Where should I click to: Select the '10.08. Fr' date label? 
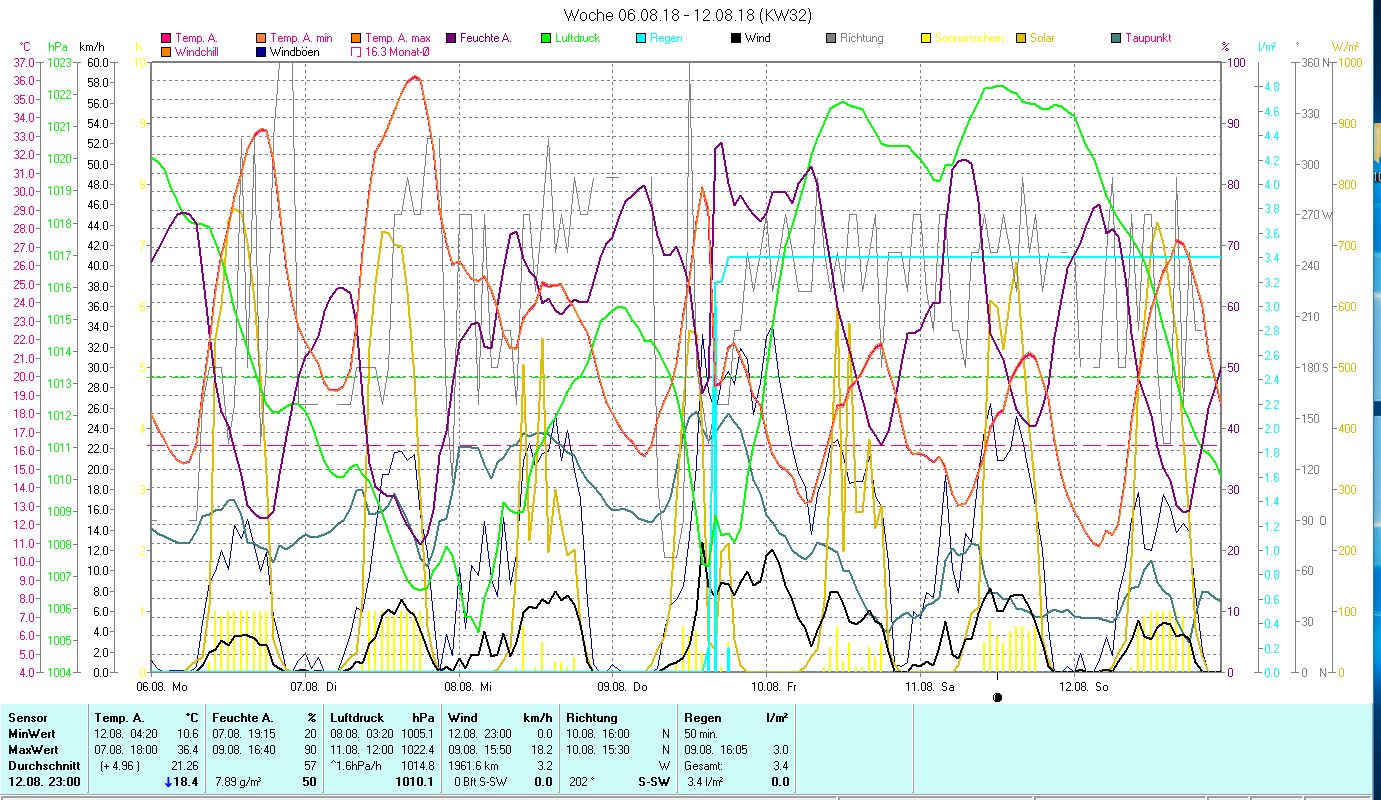tap(775, 687)
